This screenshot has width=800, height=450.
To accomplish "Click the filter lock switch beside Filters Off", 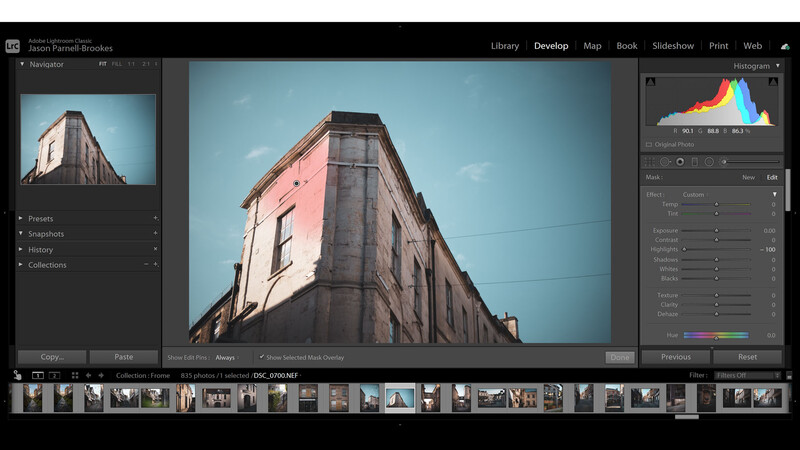I will point(789,376).
